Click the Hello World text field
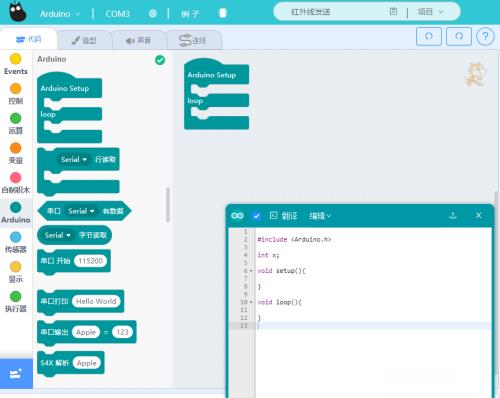Screen dimensions: 500x398 96,301
